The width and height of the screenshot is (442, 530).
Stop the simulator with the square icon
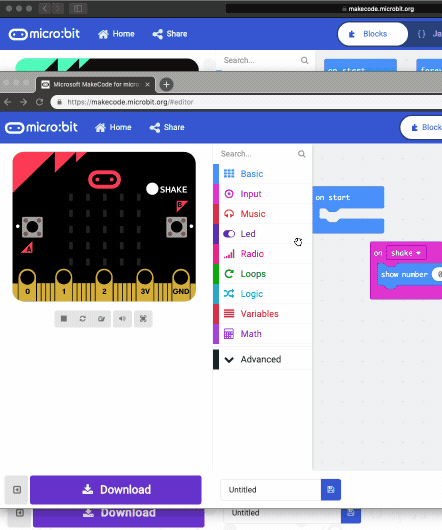[64, 319]
